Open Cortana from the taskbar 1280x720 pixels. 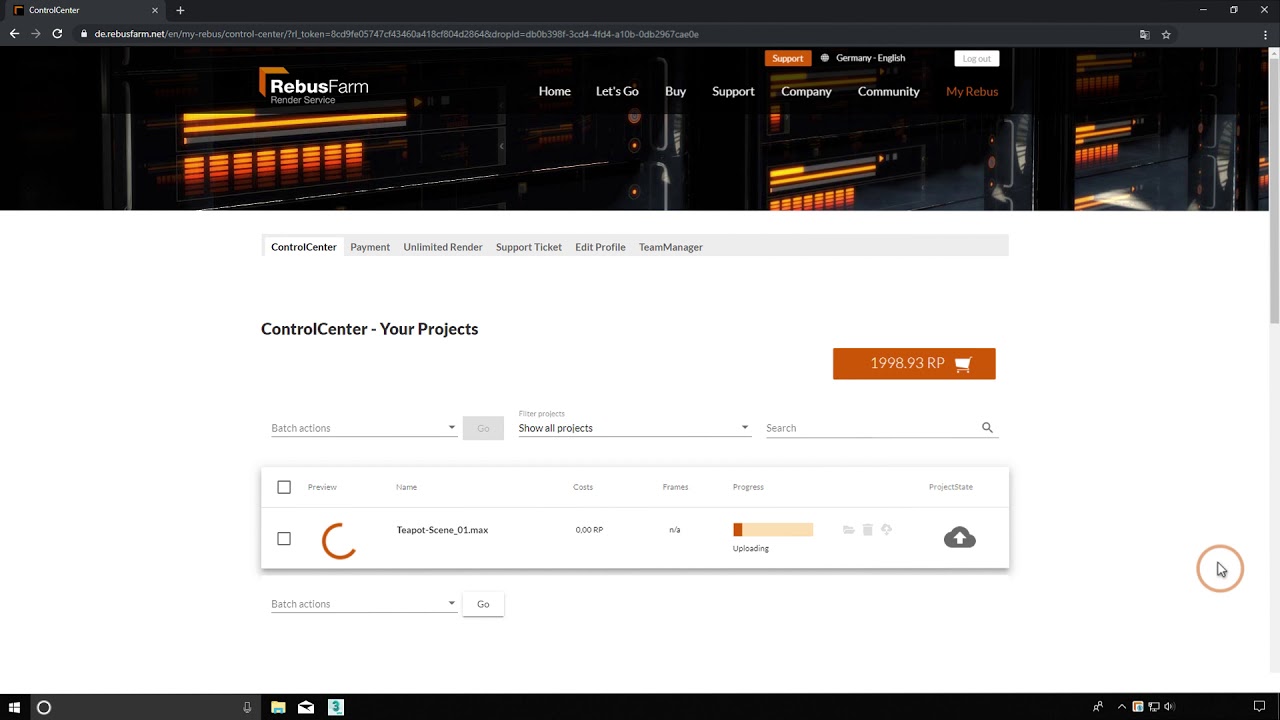point(44,707)
